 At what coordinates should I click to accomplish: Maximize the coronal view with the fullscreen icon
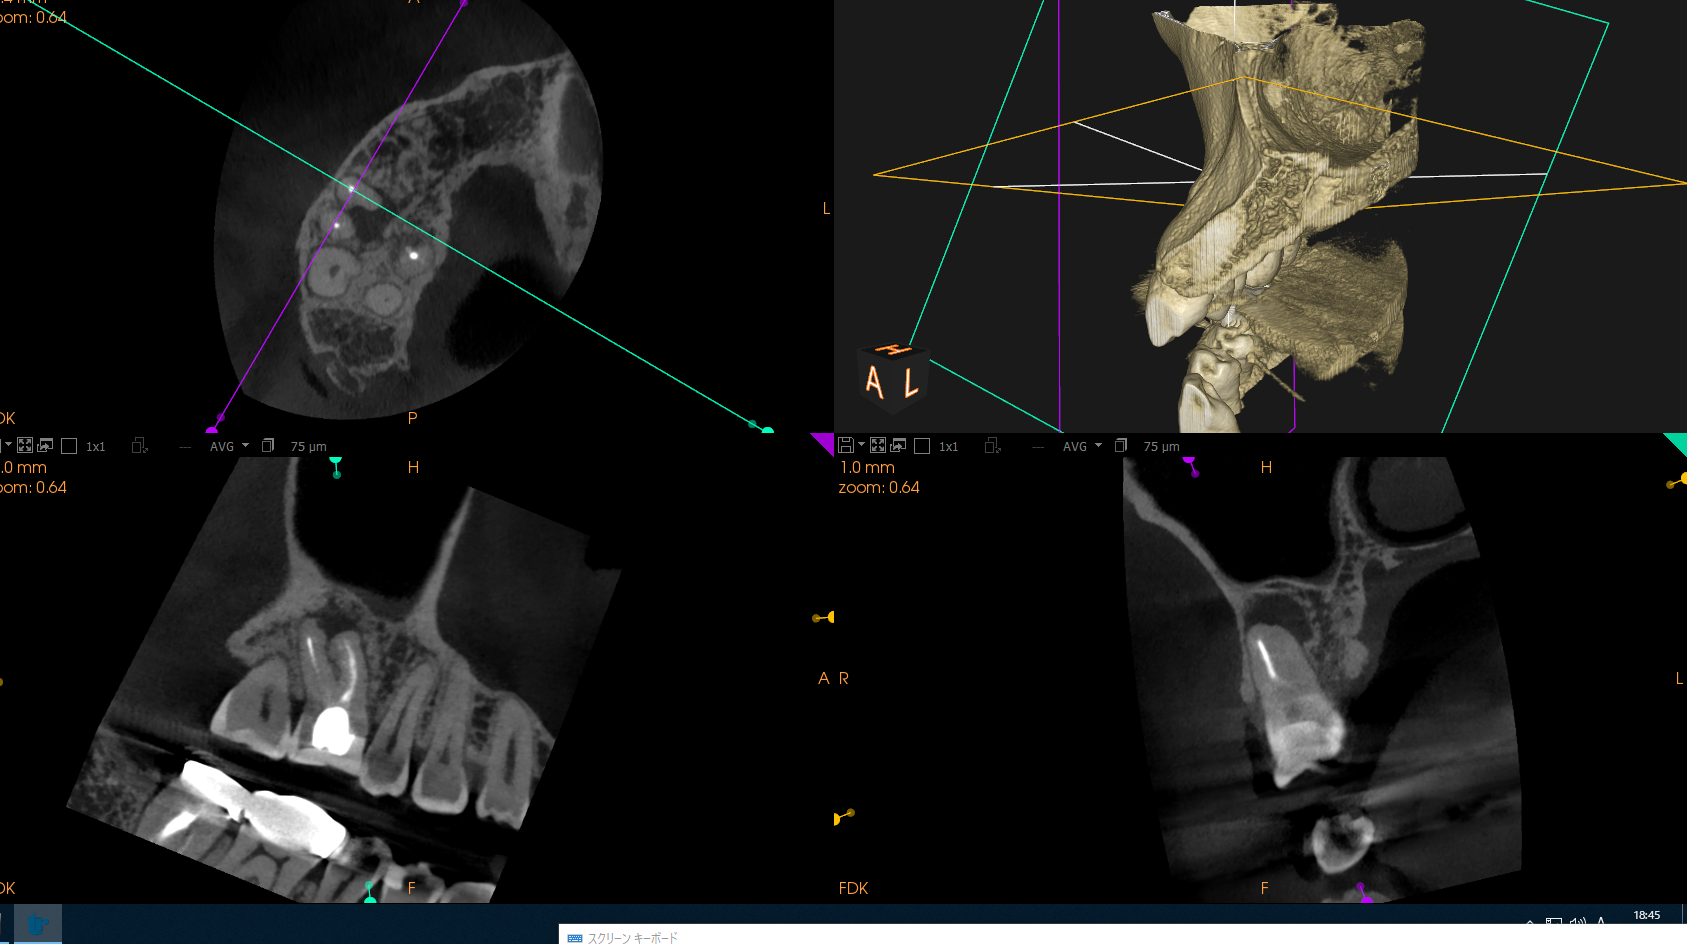click(878, 446)
